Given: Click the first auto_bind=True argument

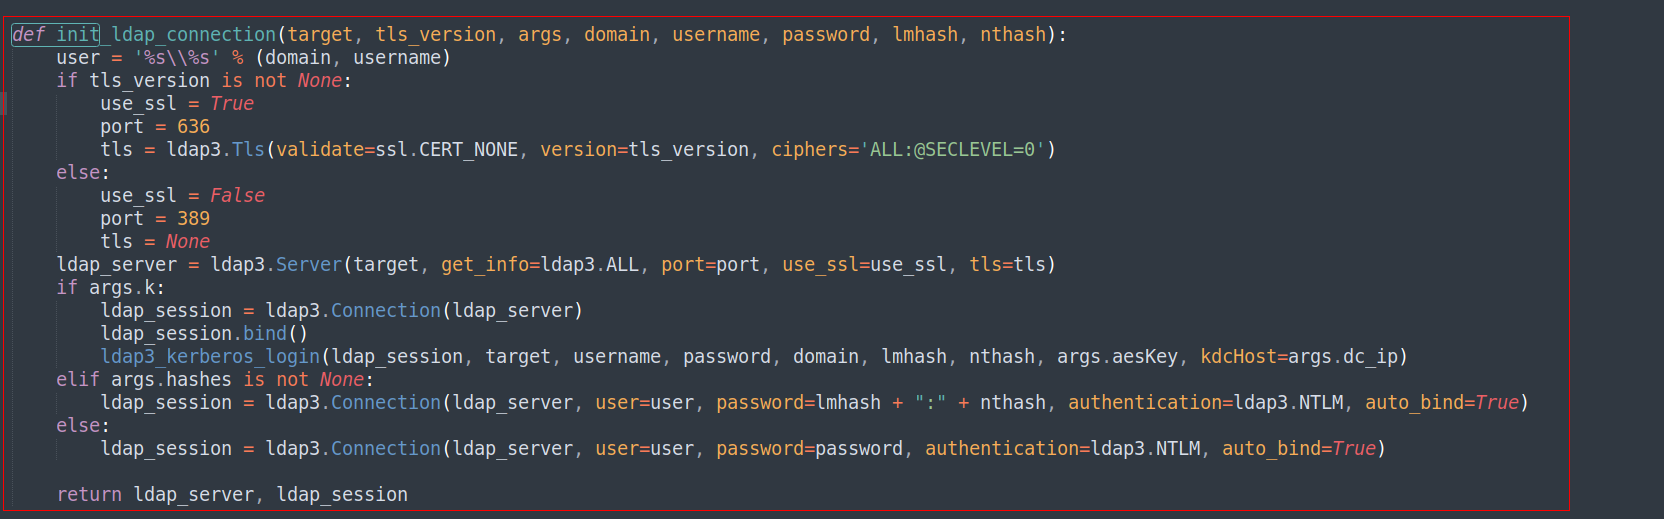Looking at the screenshot, I should tap(1442, 403).
